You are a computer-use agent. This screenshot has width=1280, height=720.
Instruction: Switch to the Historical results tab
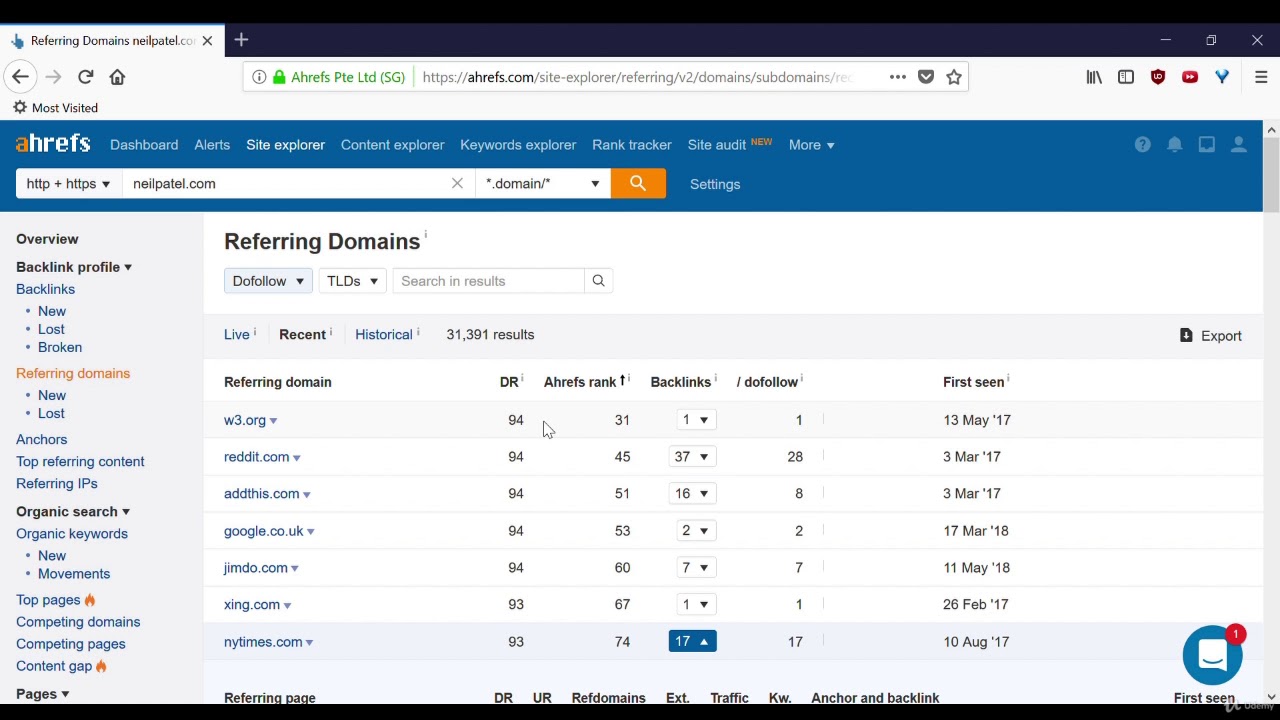(384, 335)
